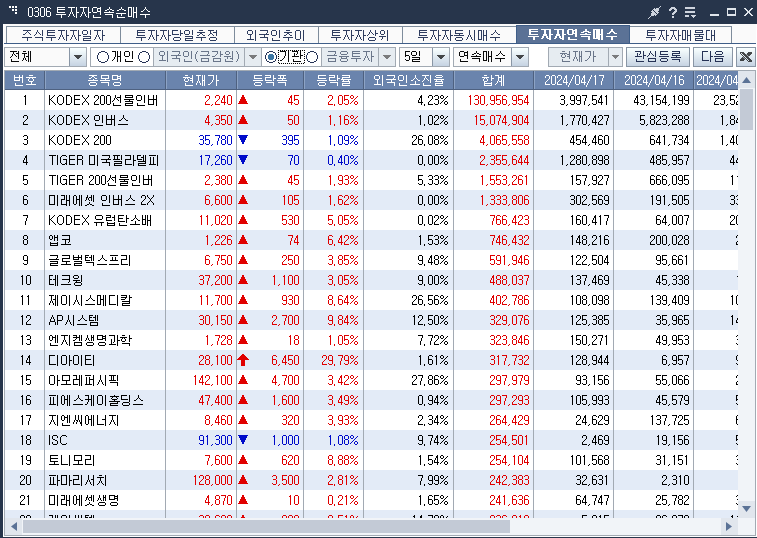This screenshot has width=757, height=538.
Task: Select the KODEX 200 stock name
Action: [x=80, y=141]
